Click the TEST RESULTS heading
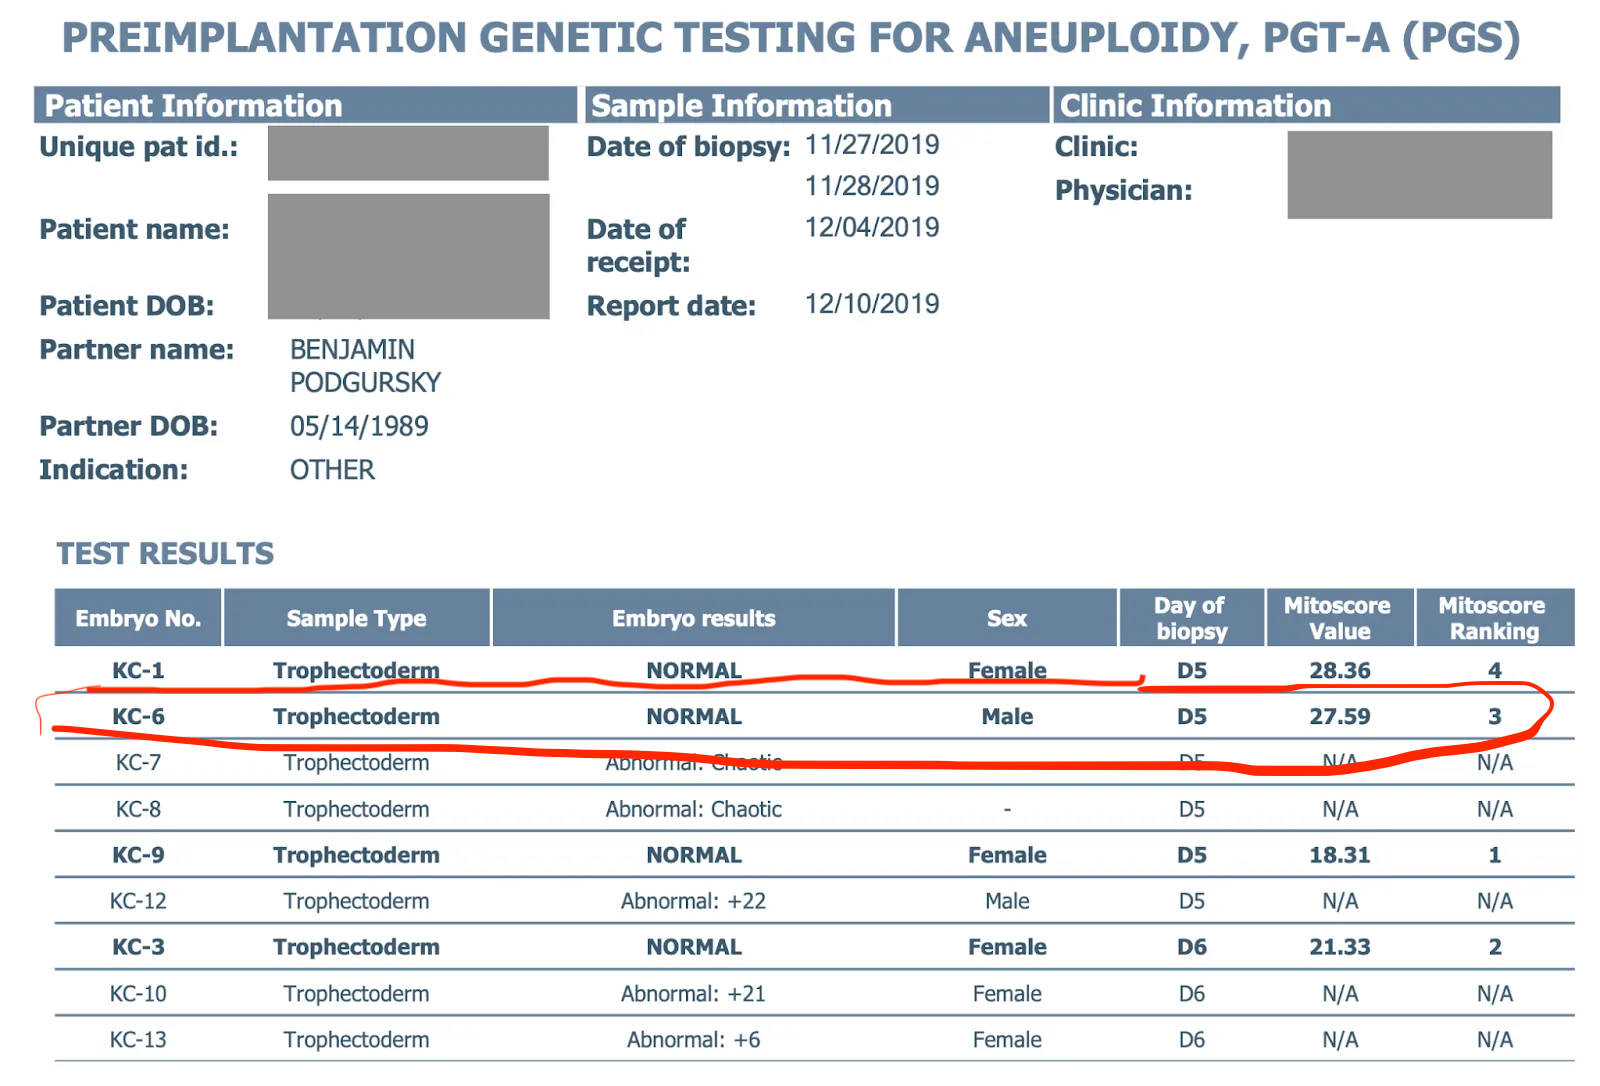This screenshot has height=1086, width=1600. 165,553
